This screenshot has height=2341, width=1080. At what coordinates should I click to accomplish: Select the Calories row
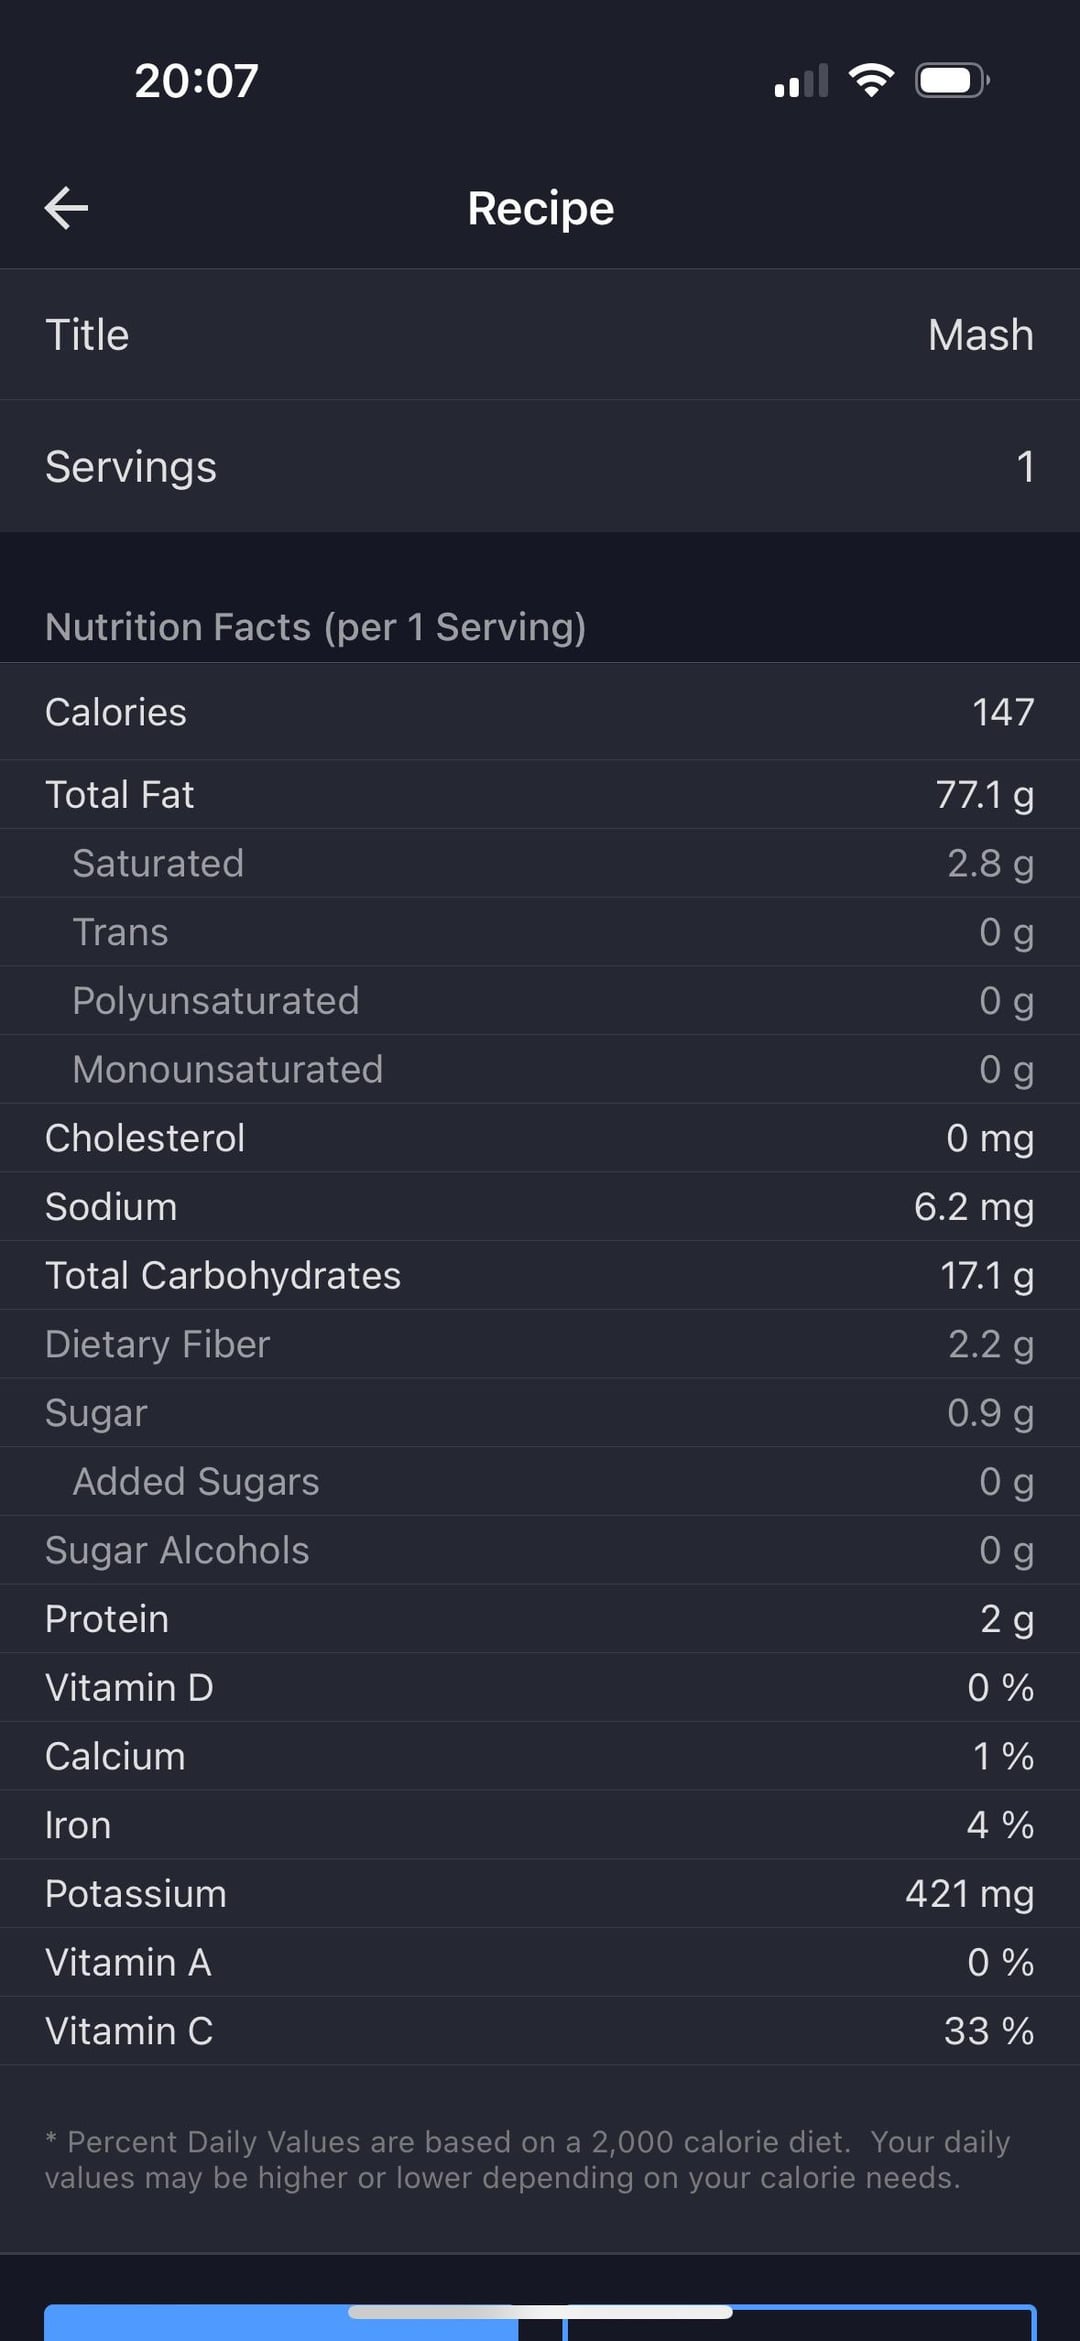[x=540, y=712]
